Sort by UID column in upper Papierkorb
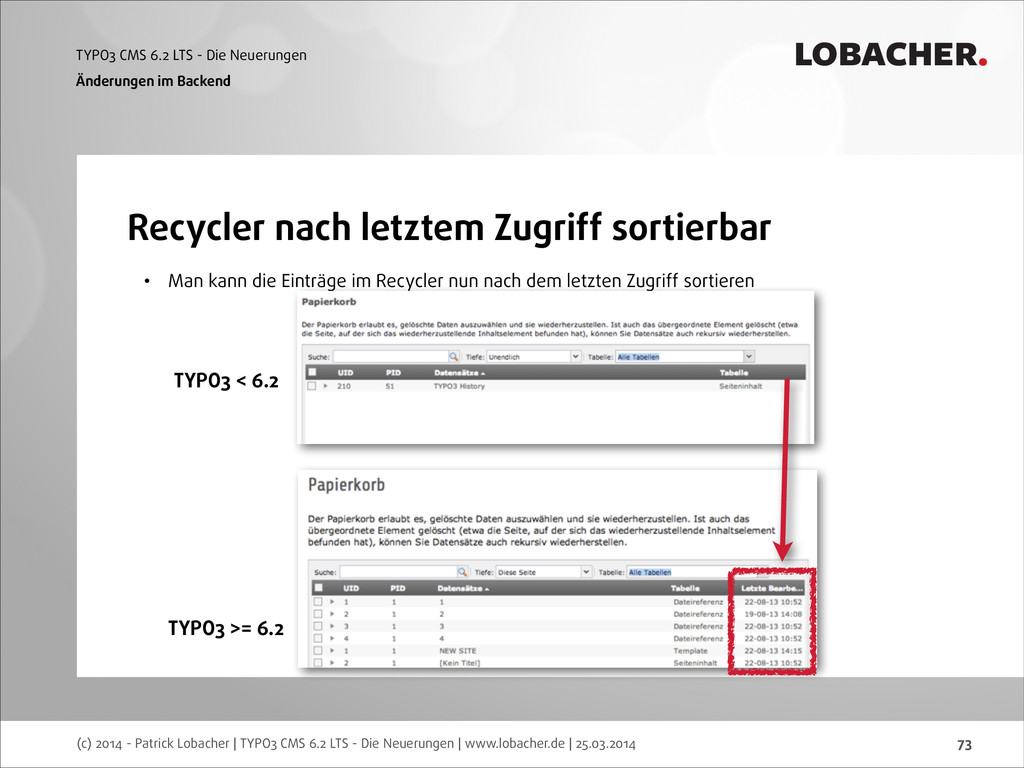Screen dimensions: 1024x768 click(345, 373)
